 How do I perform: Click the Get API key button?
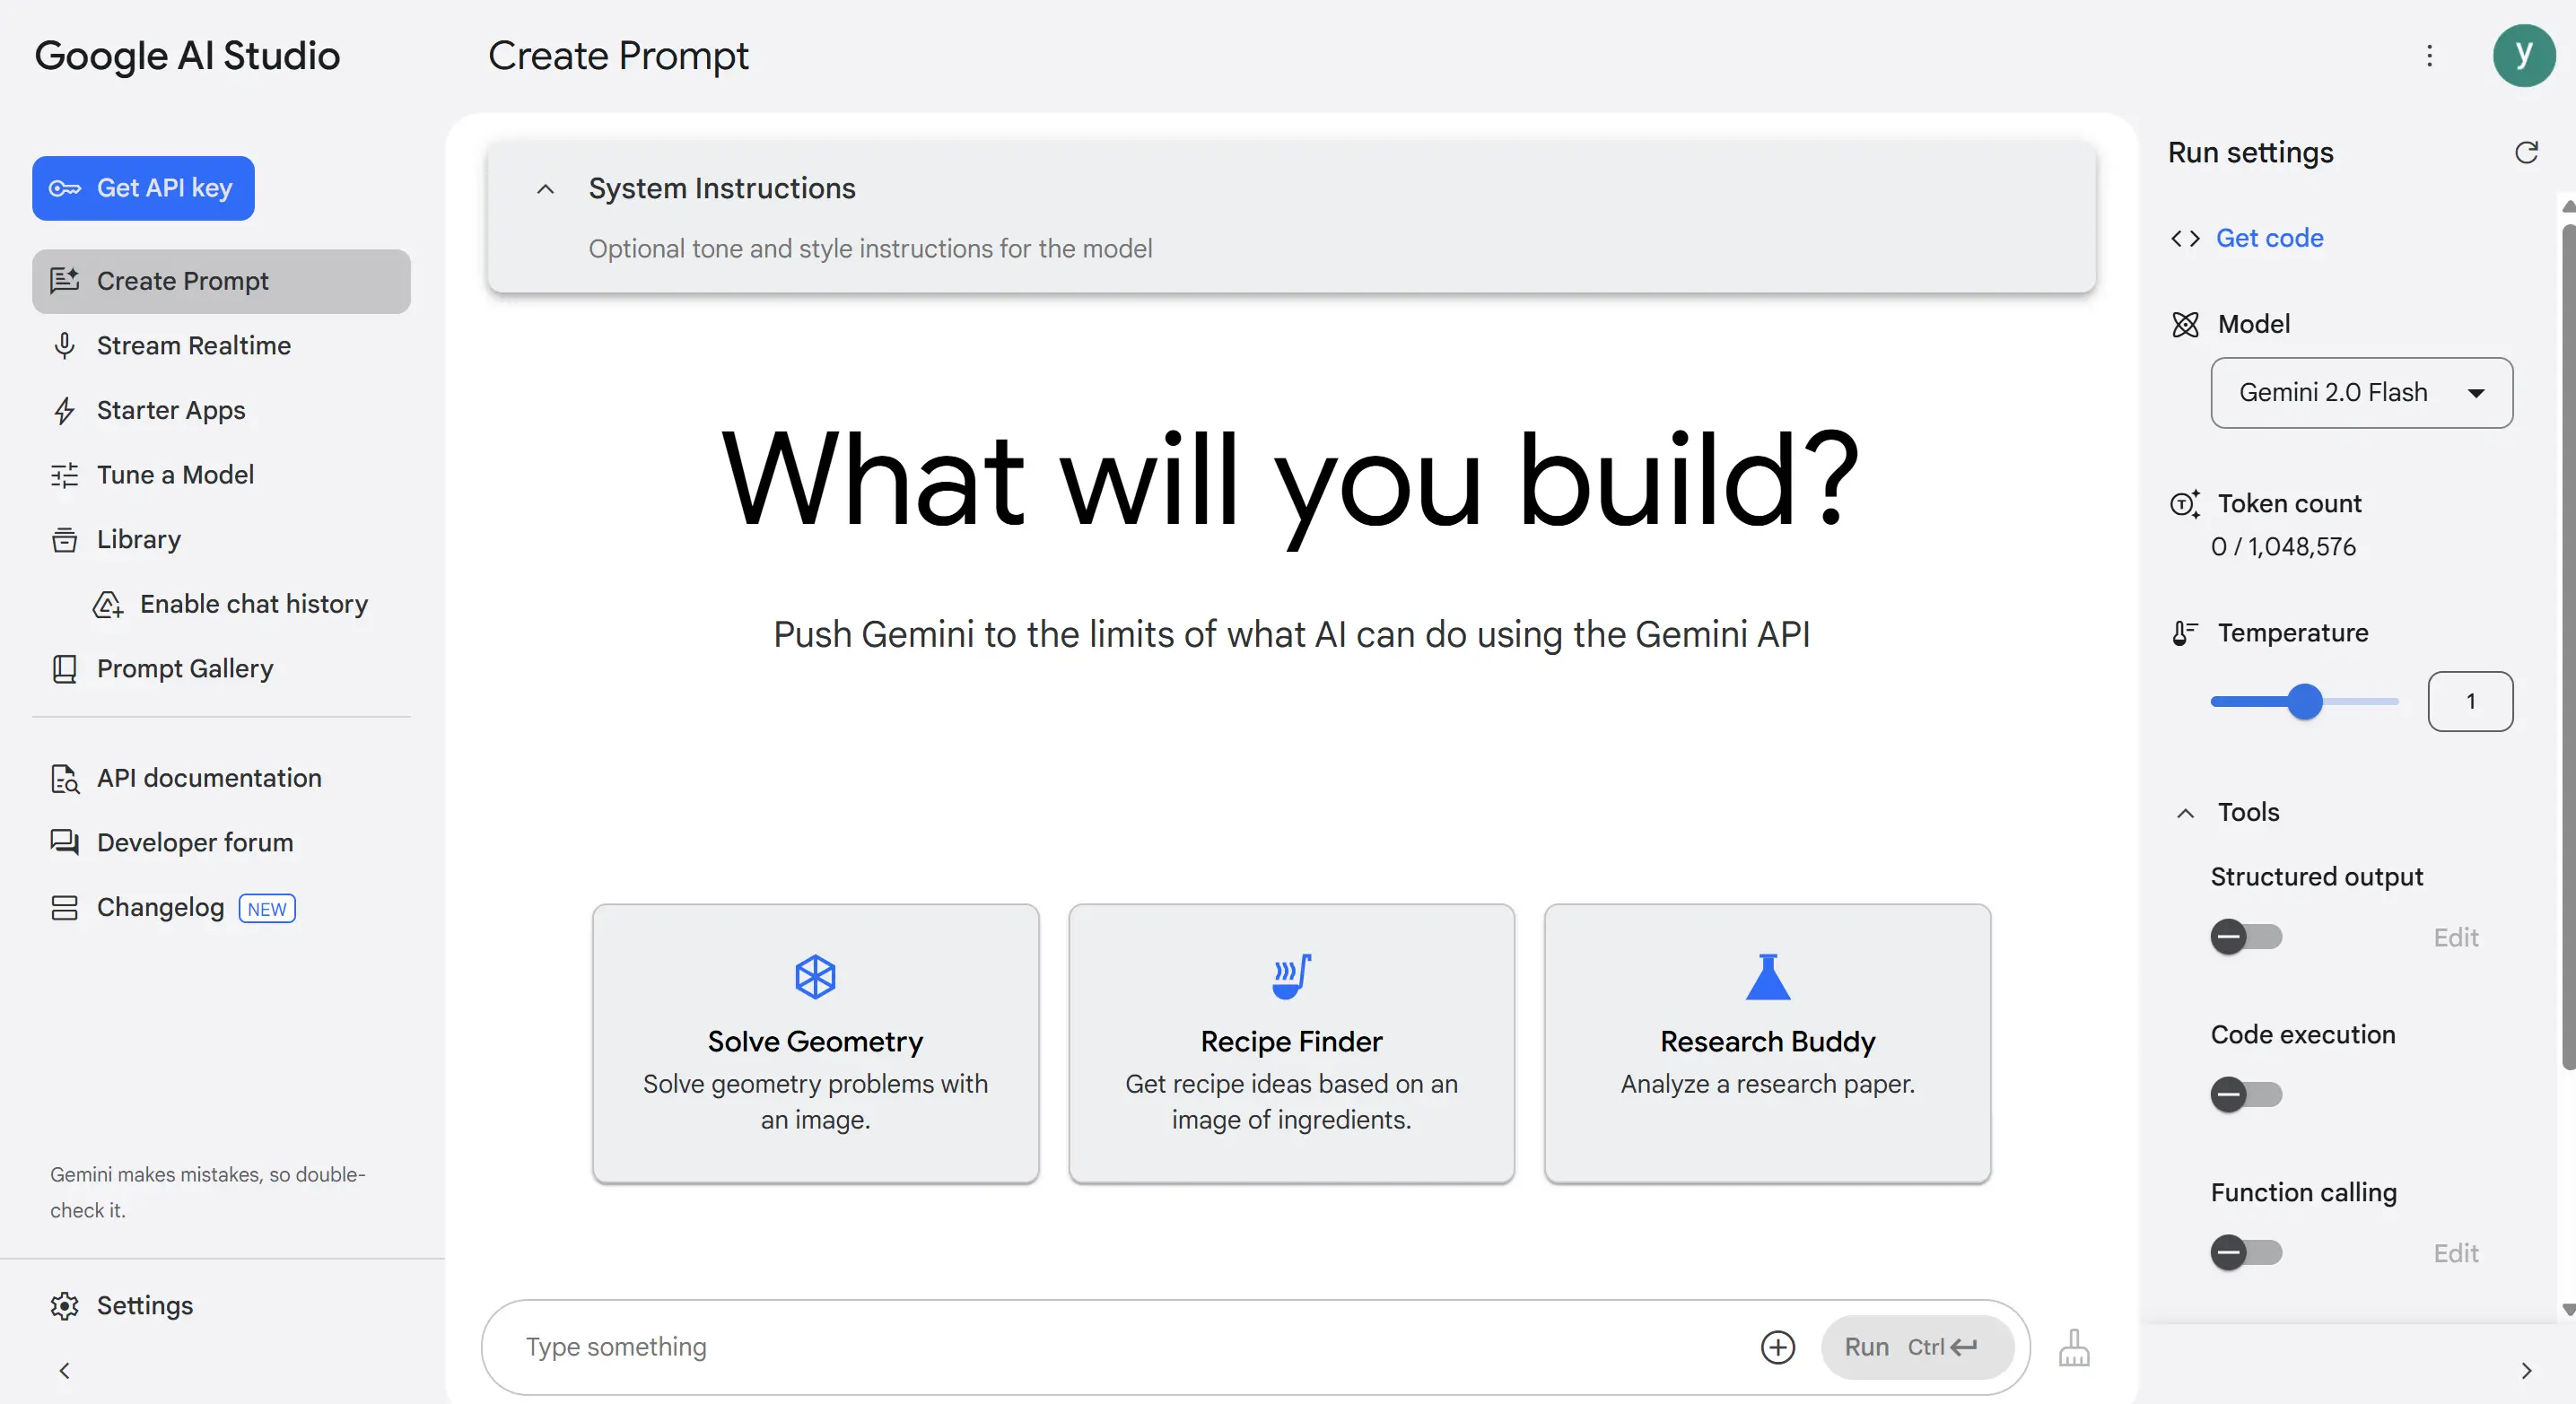(143, 188)
